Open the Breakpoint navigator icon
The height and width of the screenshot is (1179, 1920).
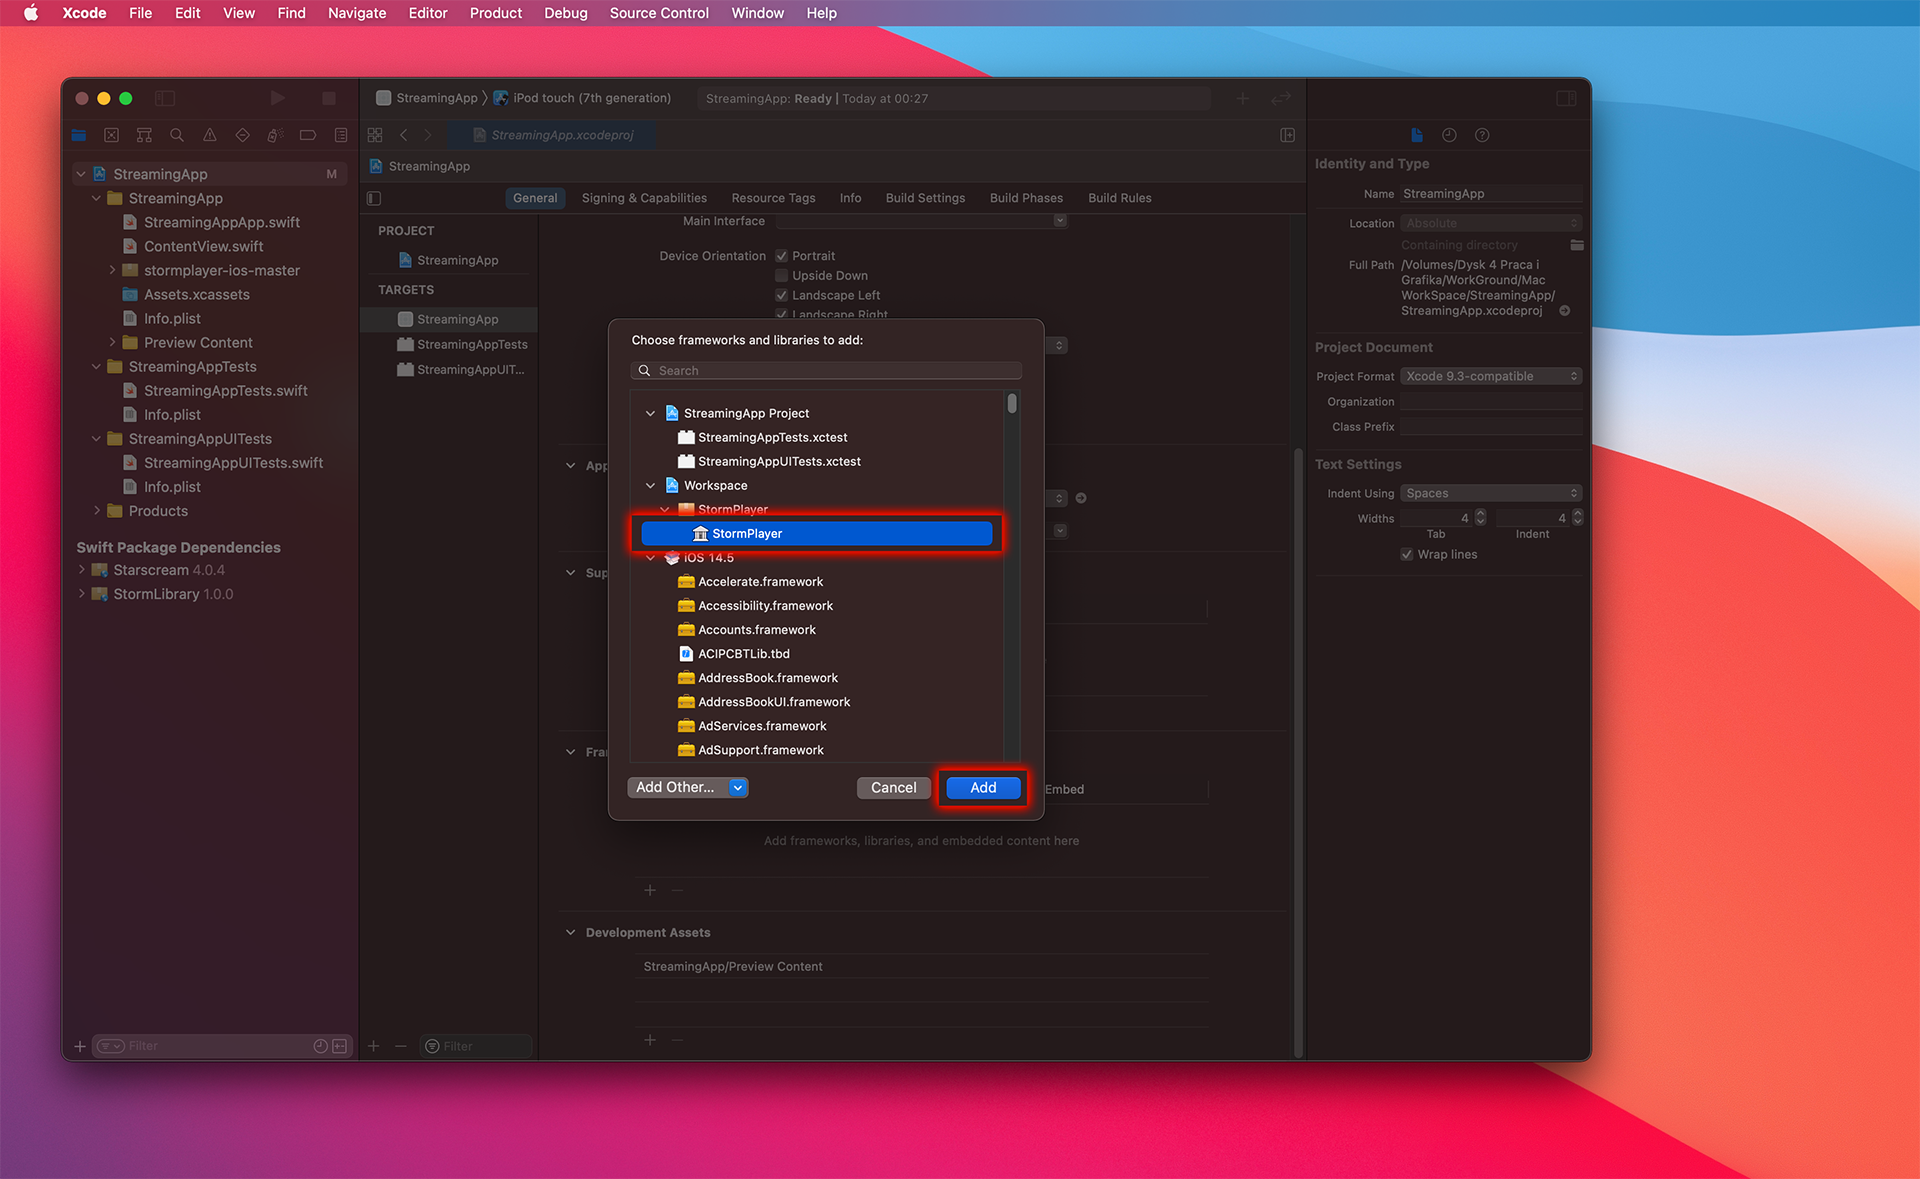pyautogui.click(x=308, y=135)
